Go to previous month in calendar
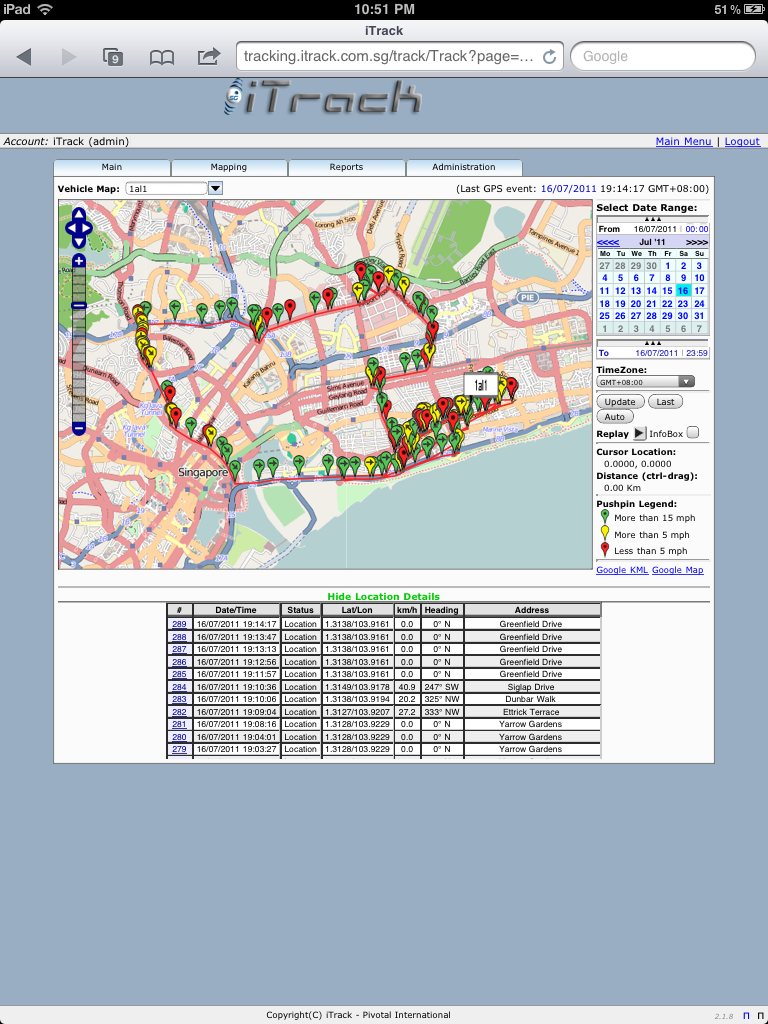 pos(608,242)
